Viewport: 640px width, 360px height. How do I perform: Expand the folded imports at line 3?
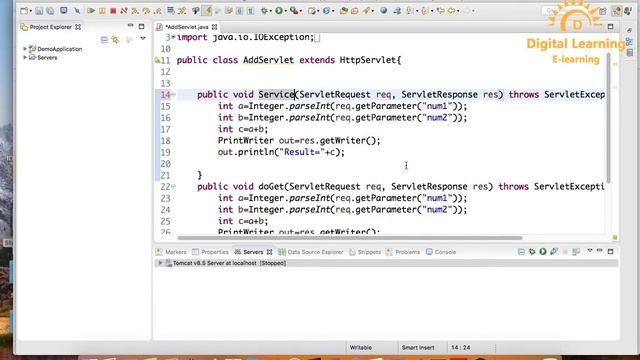(173, 38)
